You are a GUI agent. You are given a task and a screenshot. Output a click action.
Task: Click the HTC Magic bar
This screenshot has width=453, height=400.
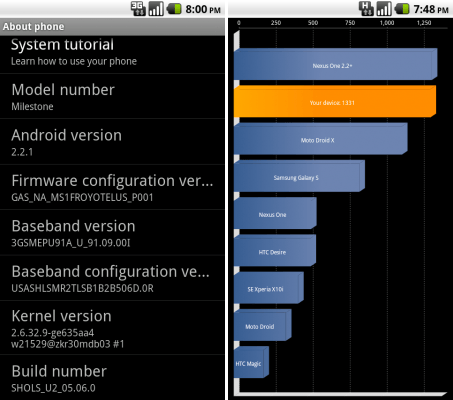click(x=251, y=362)
